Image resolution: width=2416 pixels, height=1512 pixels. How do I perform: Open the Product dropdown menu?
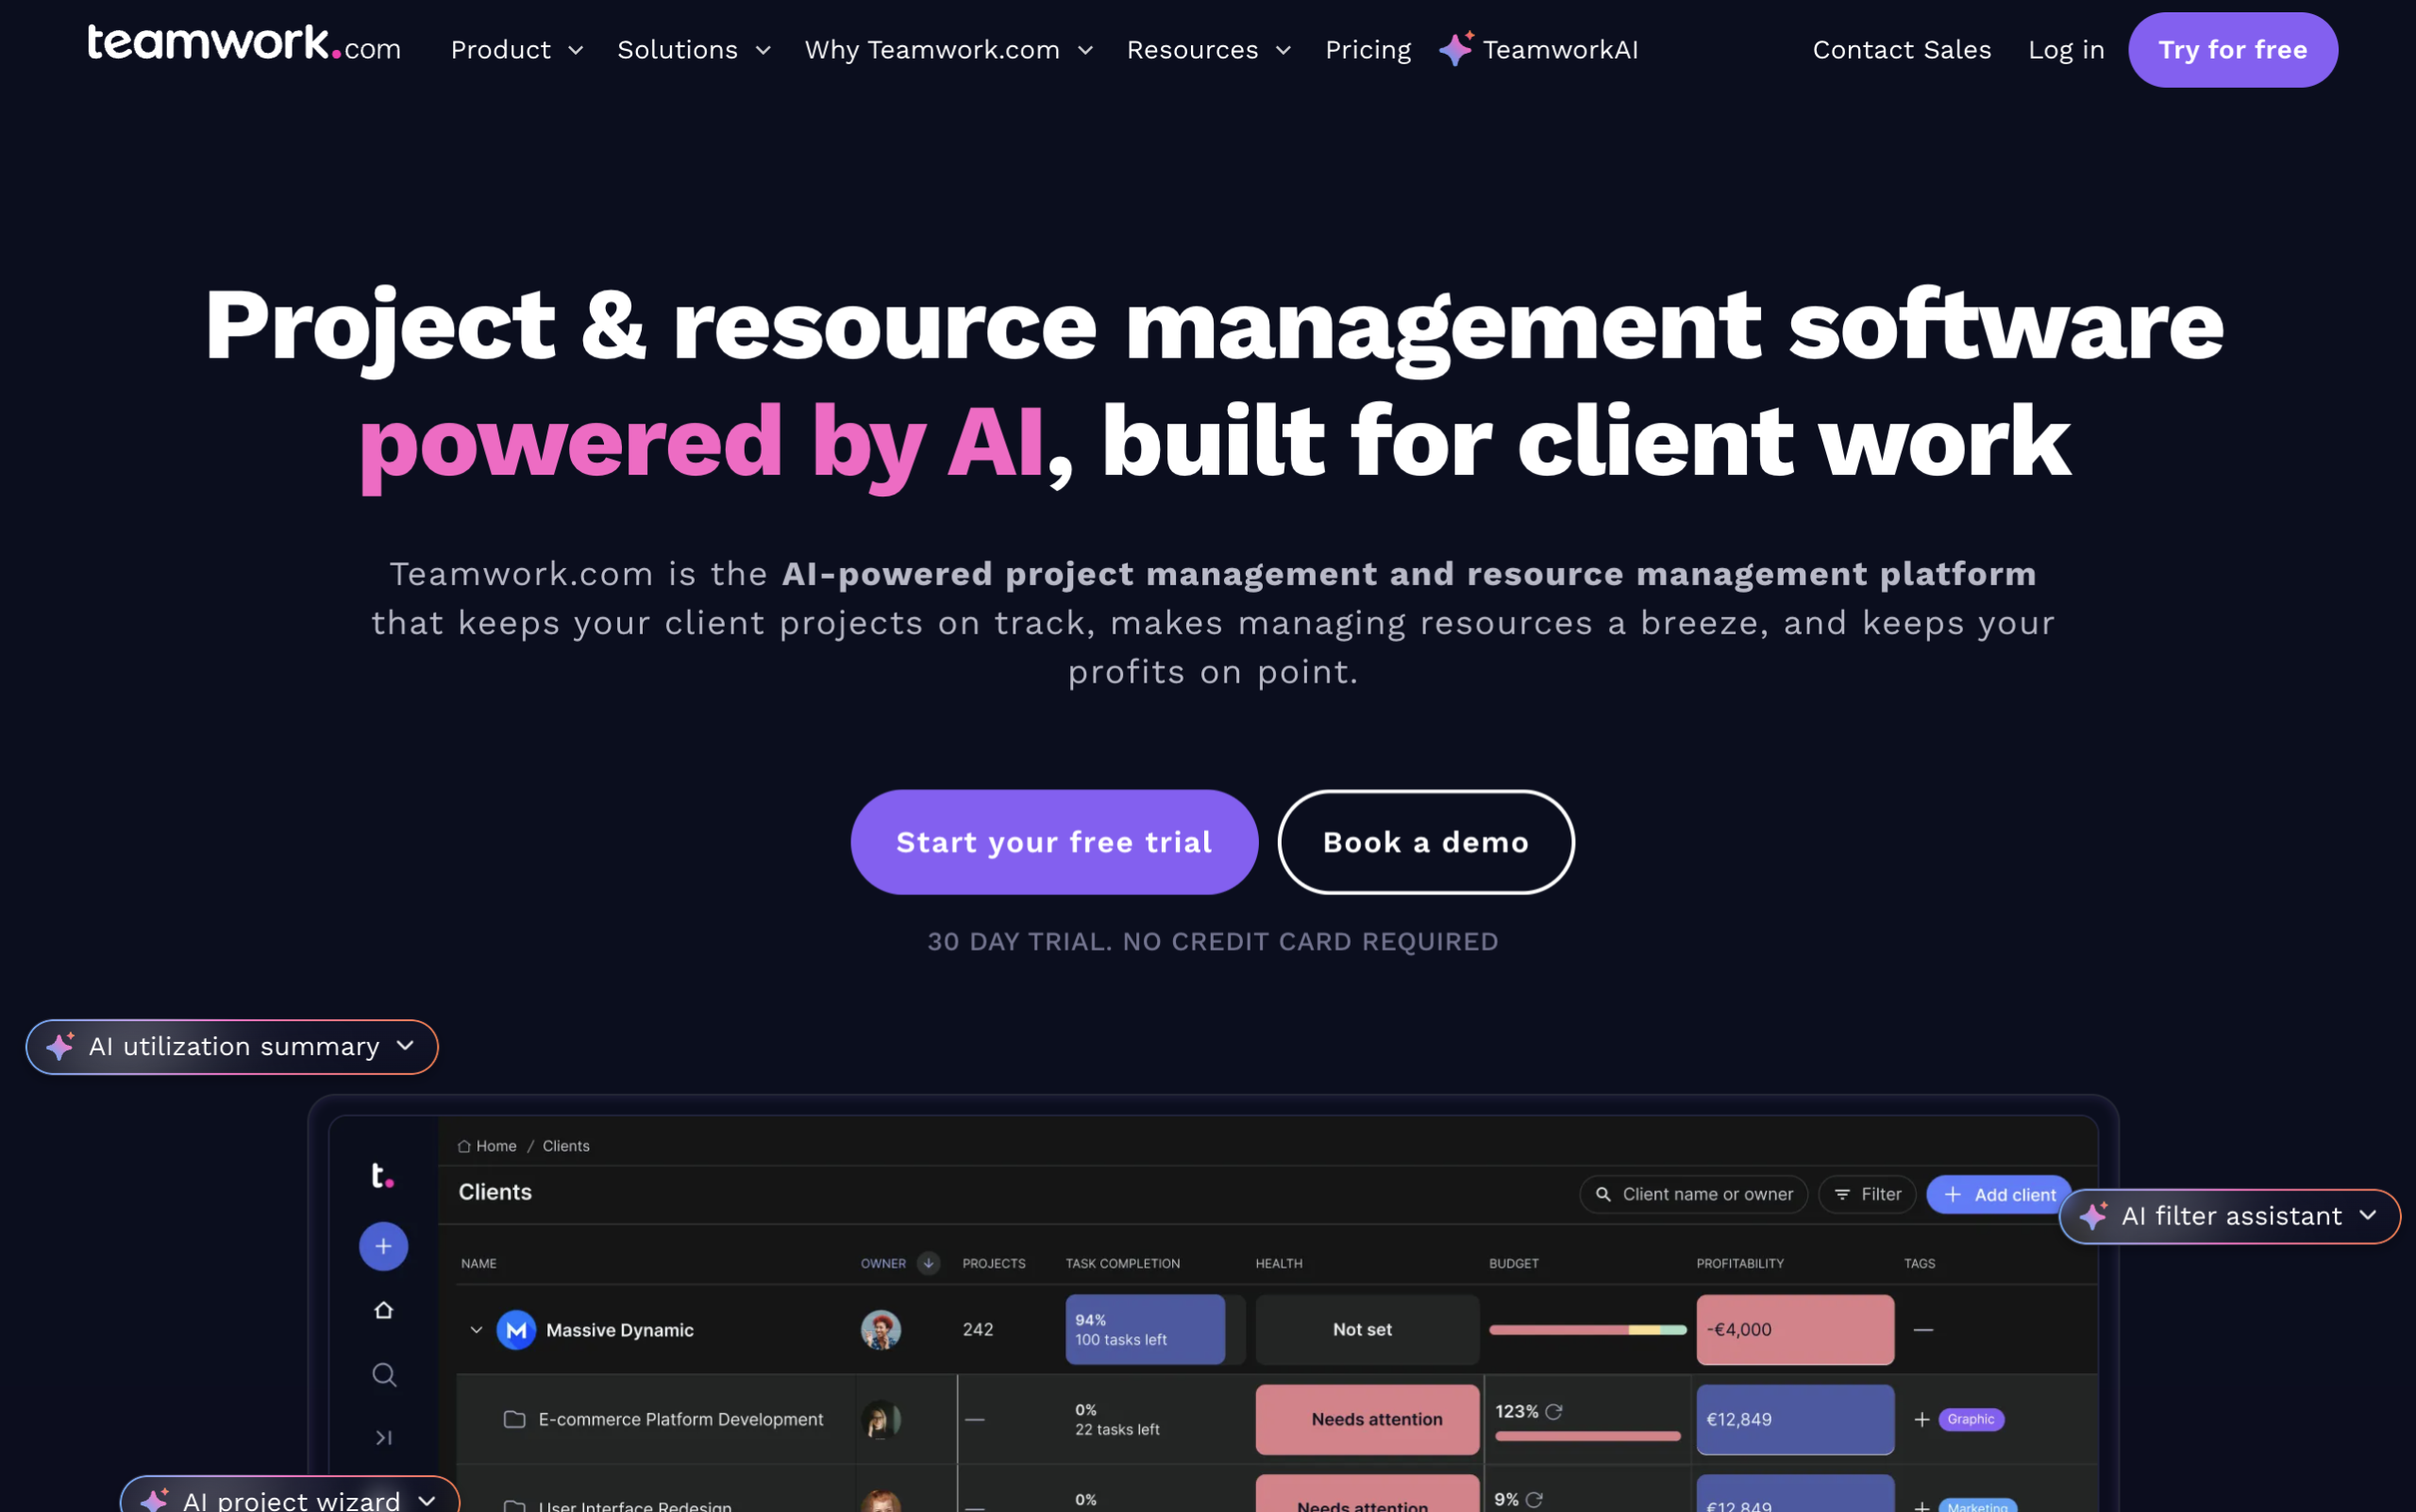pos(516,50)
